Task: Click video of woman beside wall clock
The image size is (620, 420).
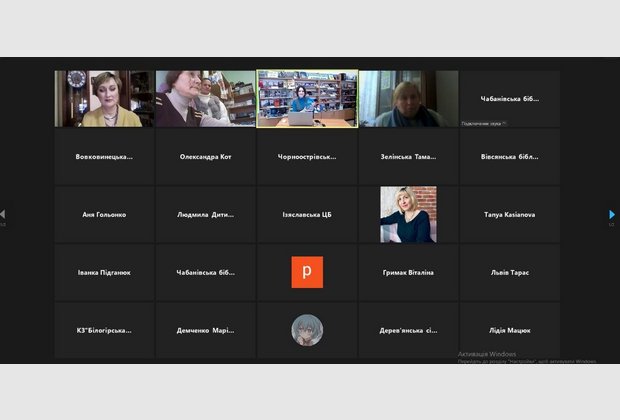Action: 104,99
